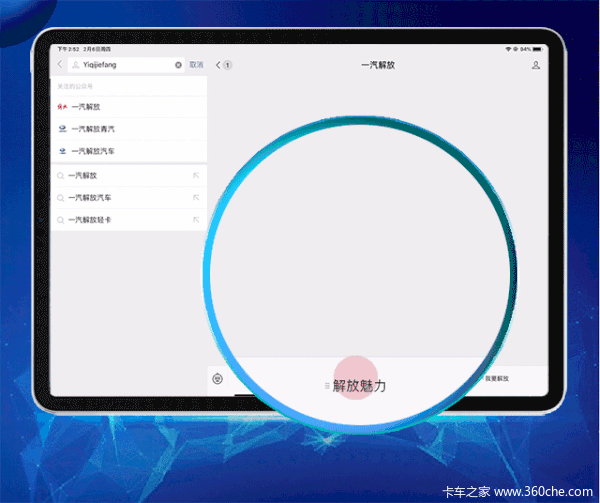
Task: Tap the Wi-Fi icon in the status bar
Action: (x=509, y=49)
